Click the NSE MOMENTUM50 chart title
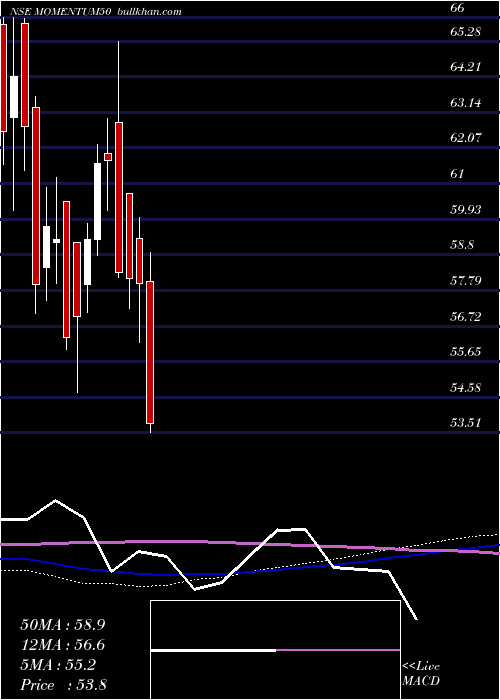 point(61,12)
